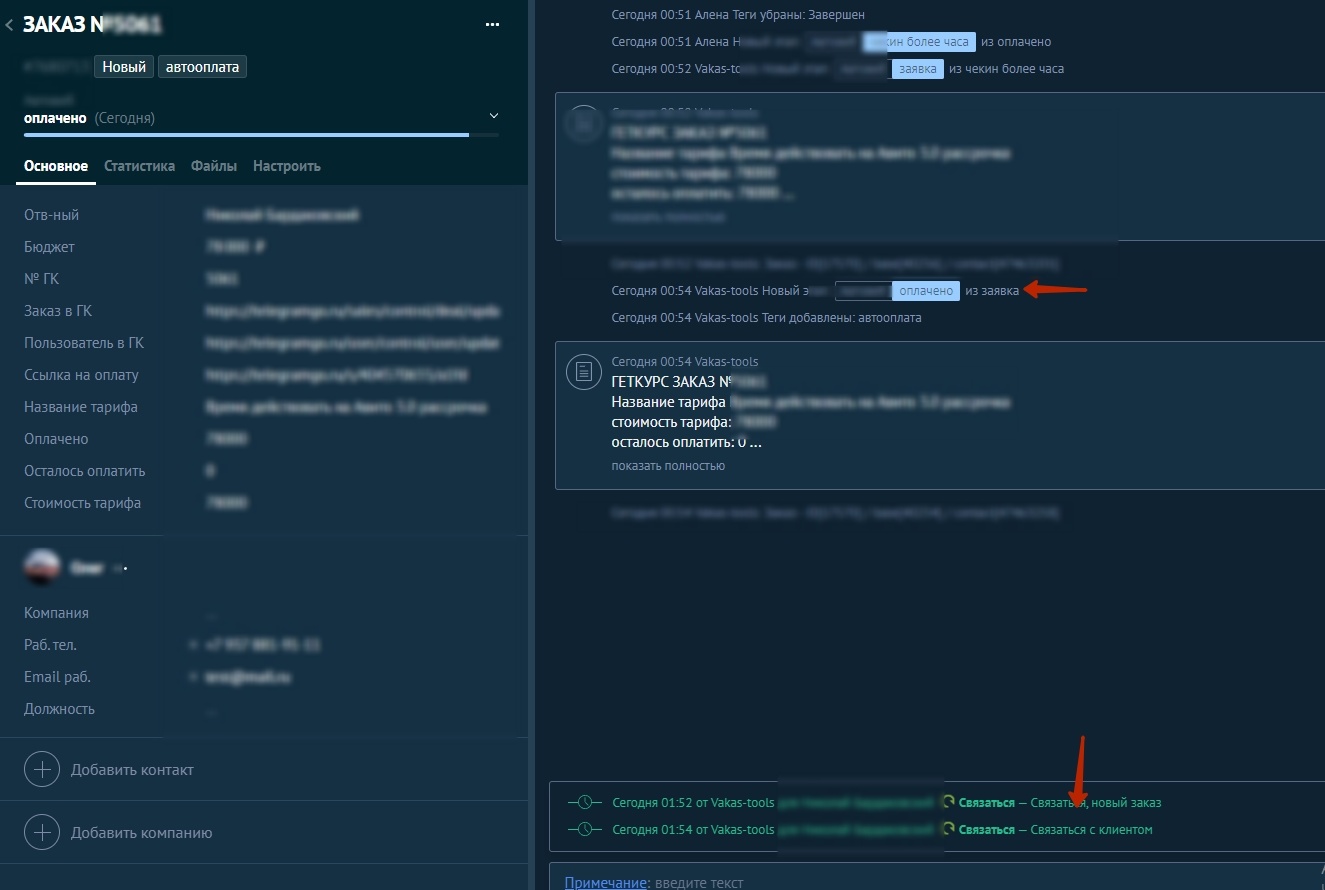
Task: Click the Новый tag
Action: pos(125,67)
